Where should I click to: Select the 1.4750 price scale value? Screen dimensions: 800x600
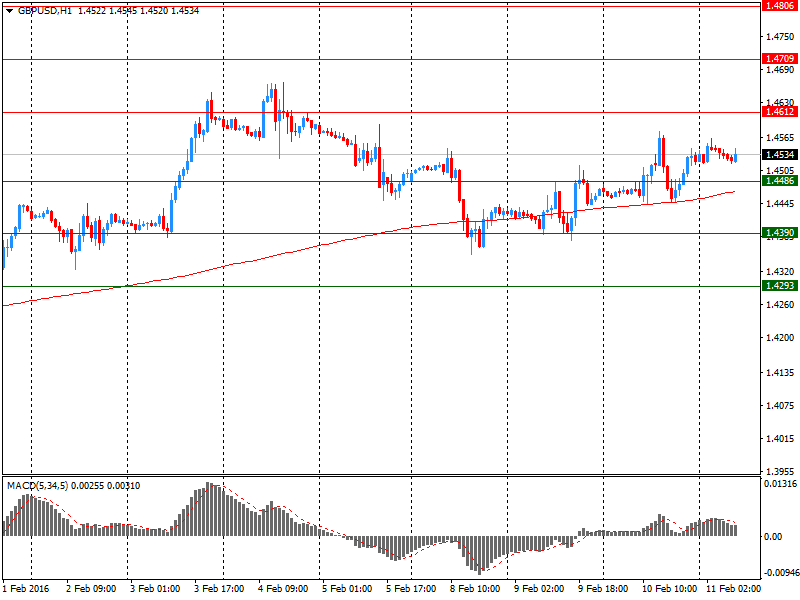click(780, 37)
